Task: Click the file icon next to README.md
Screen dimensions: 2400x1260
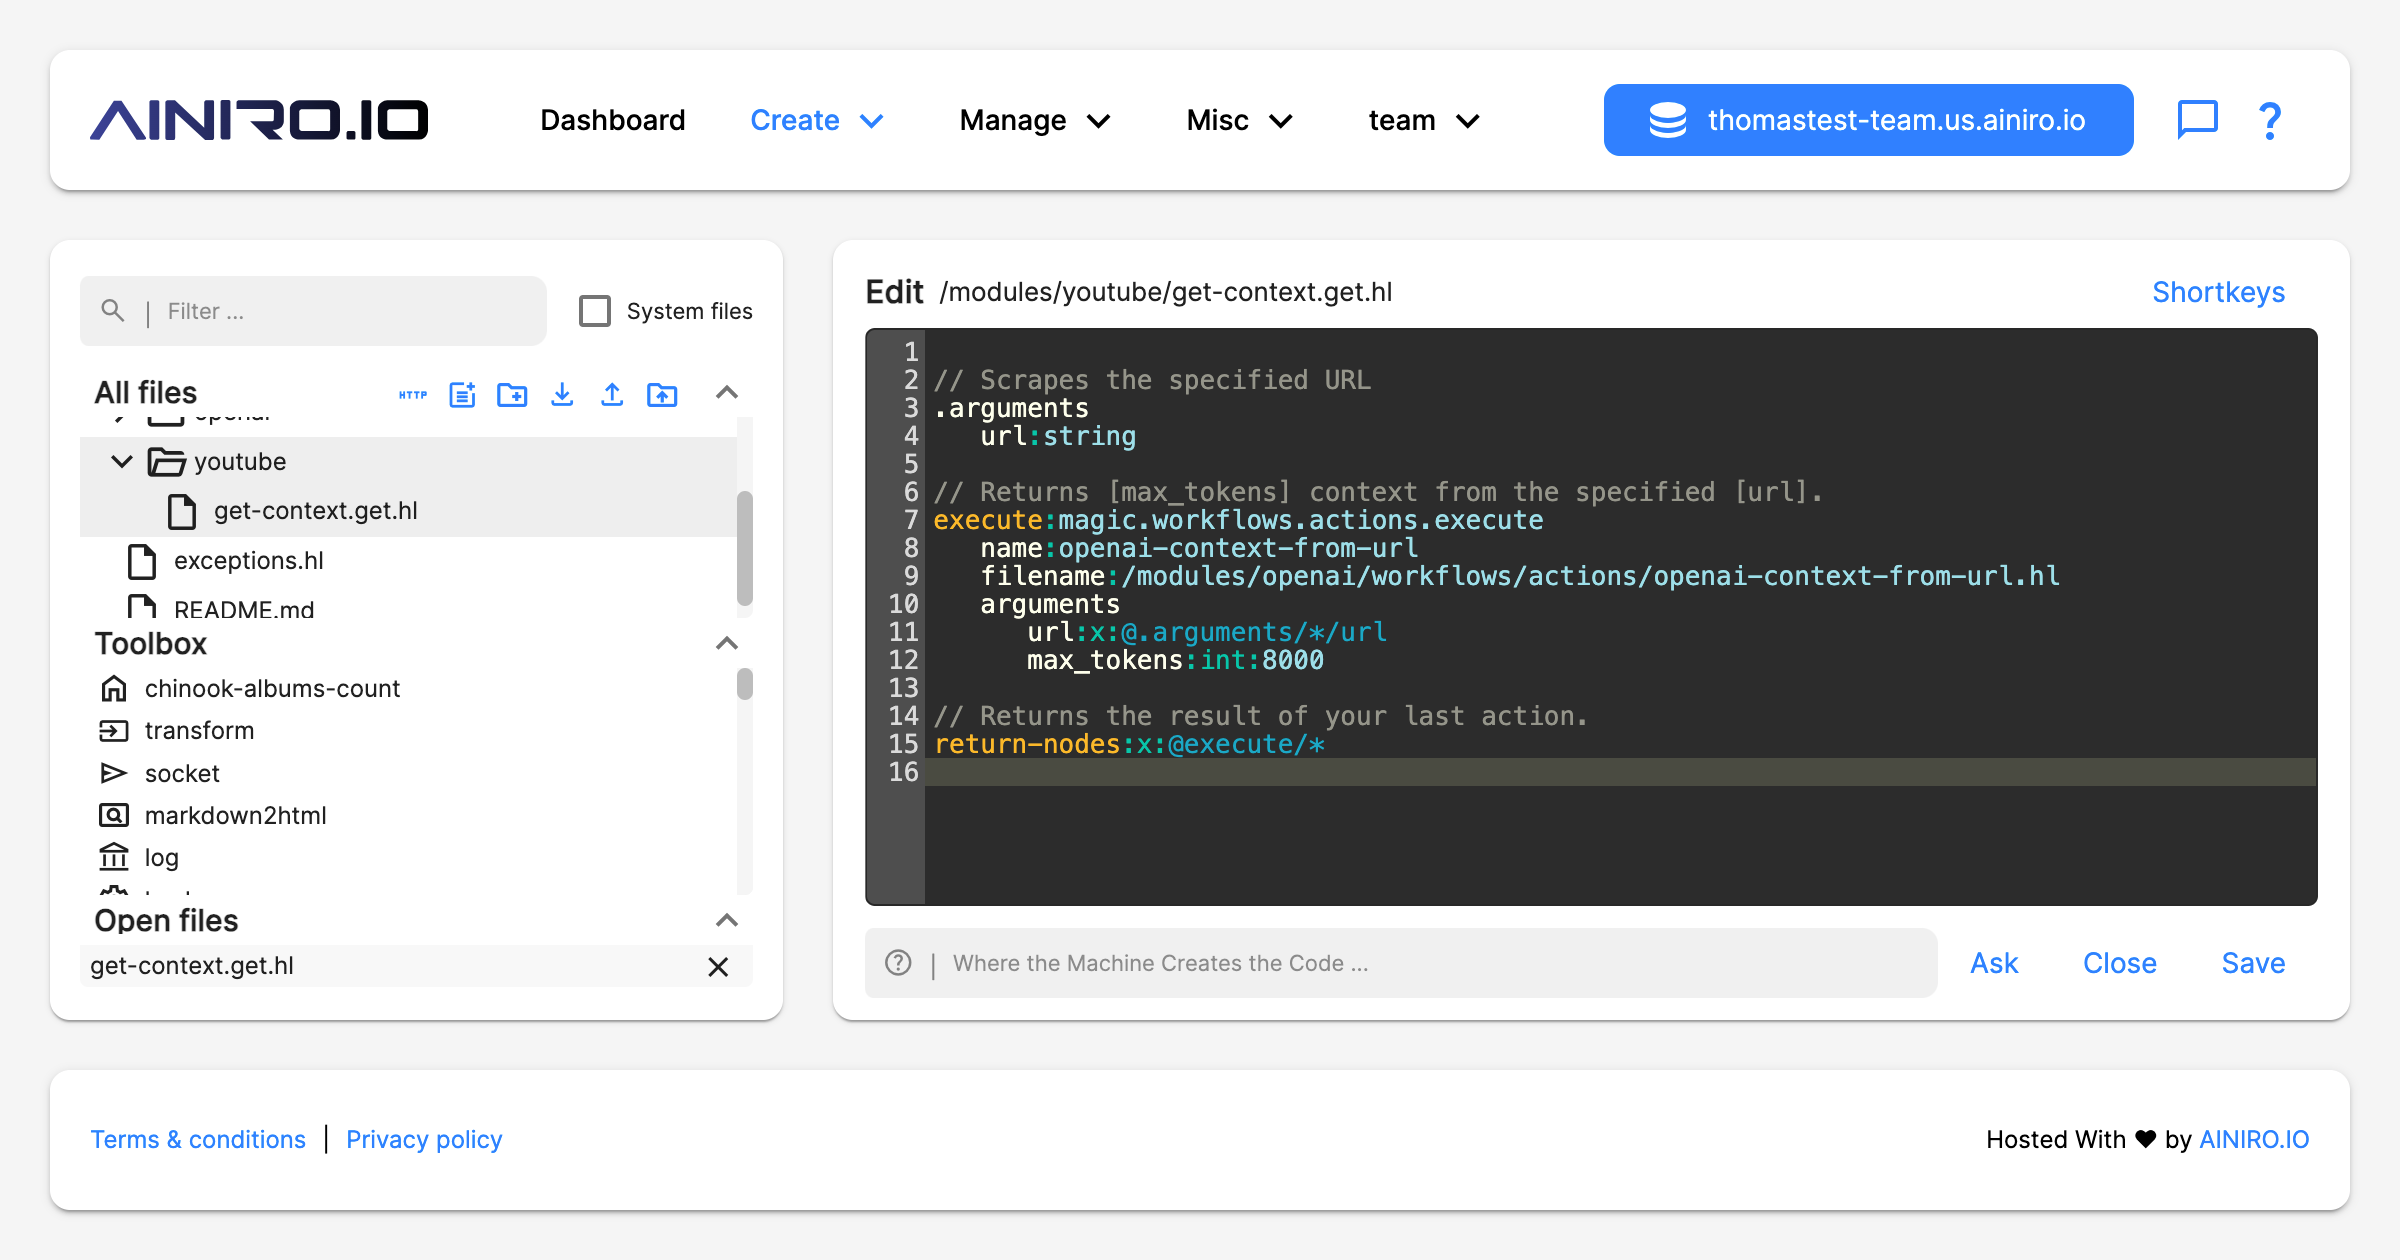Action: point(142,606)
